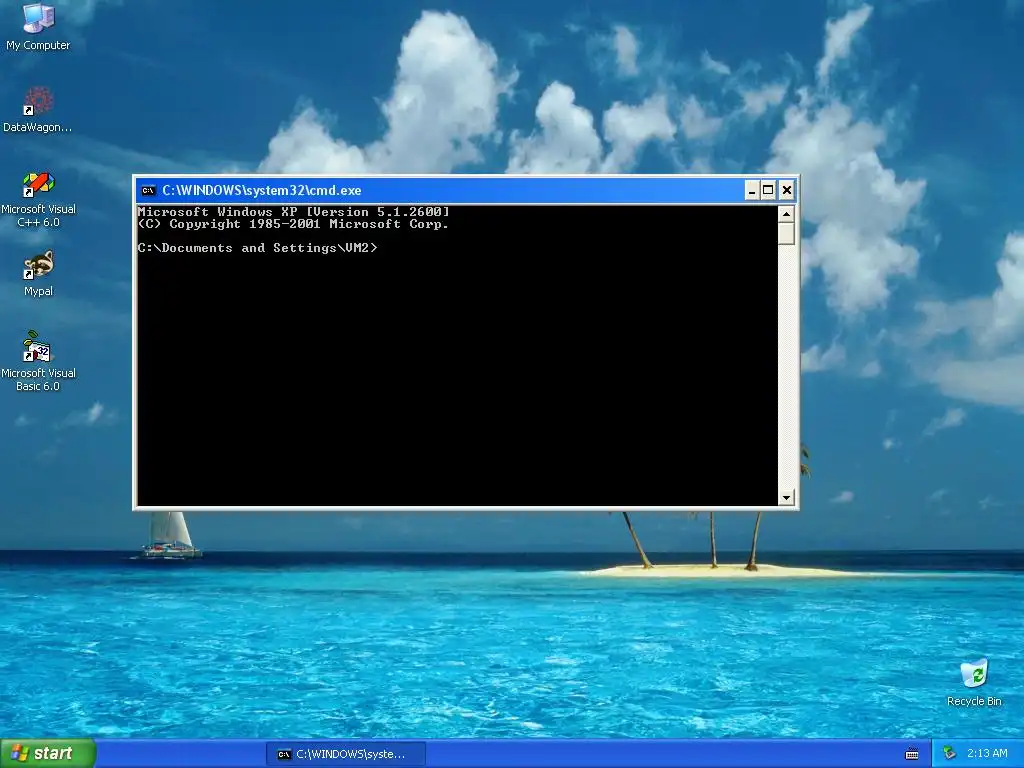Click the 'C:\Documents and Settings\VM2>' prompt
The height and width of the screenshot is (768, 1024).
pos(257,248)
